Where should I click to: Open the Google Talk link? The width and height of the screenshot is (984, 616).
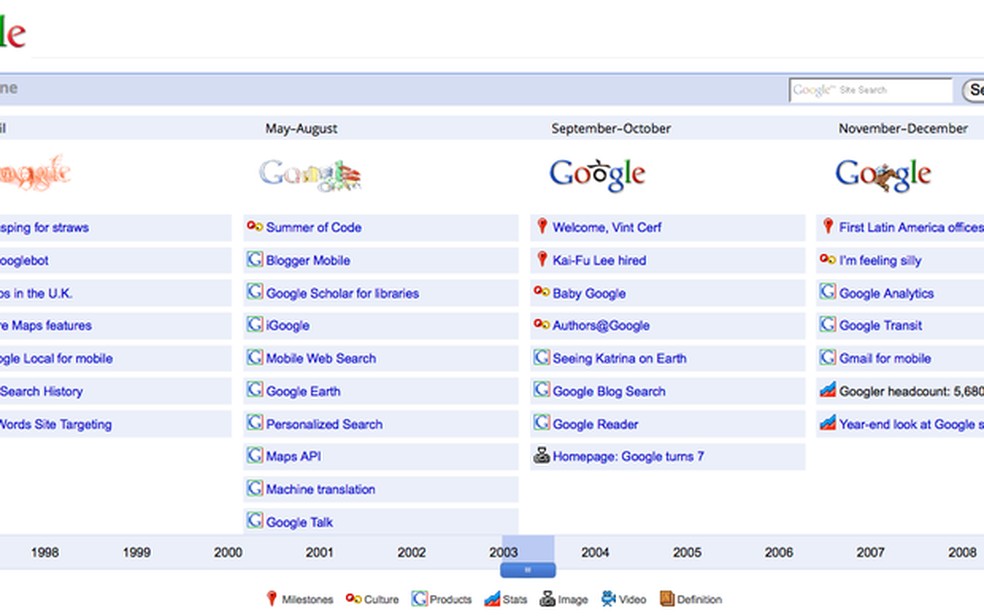pyautogui.click(x=299, y=521)
